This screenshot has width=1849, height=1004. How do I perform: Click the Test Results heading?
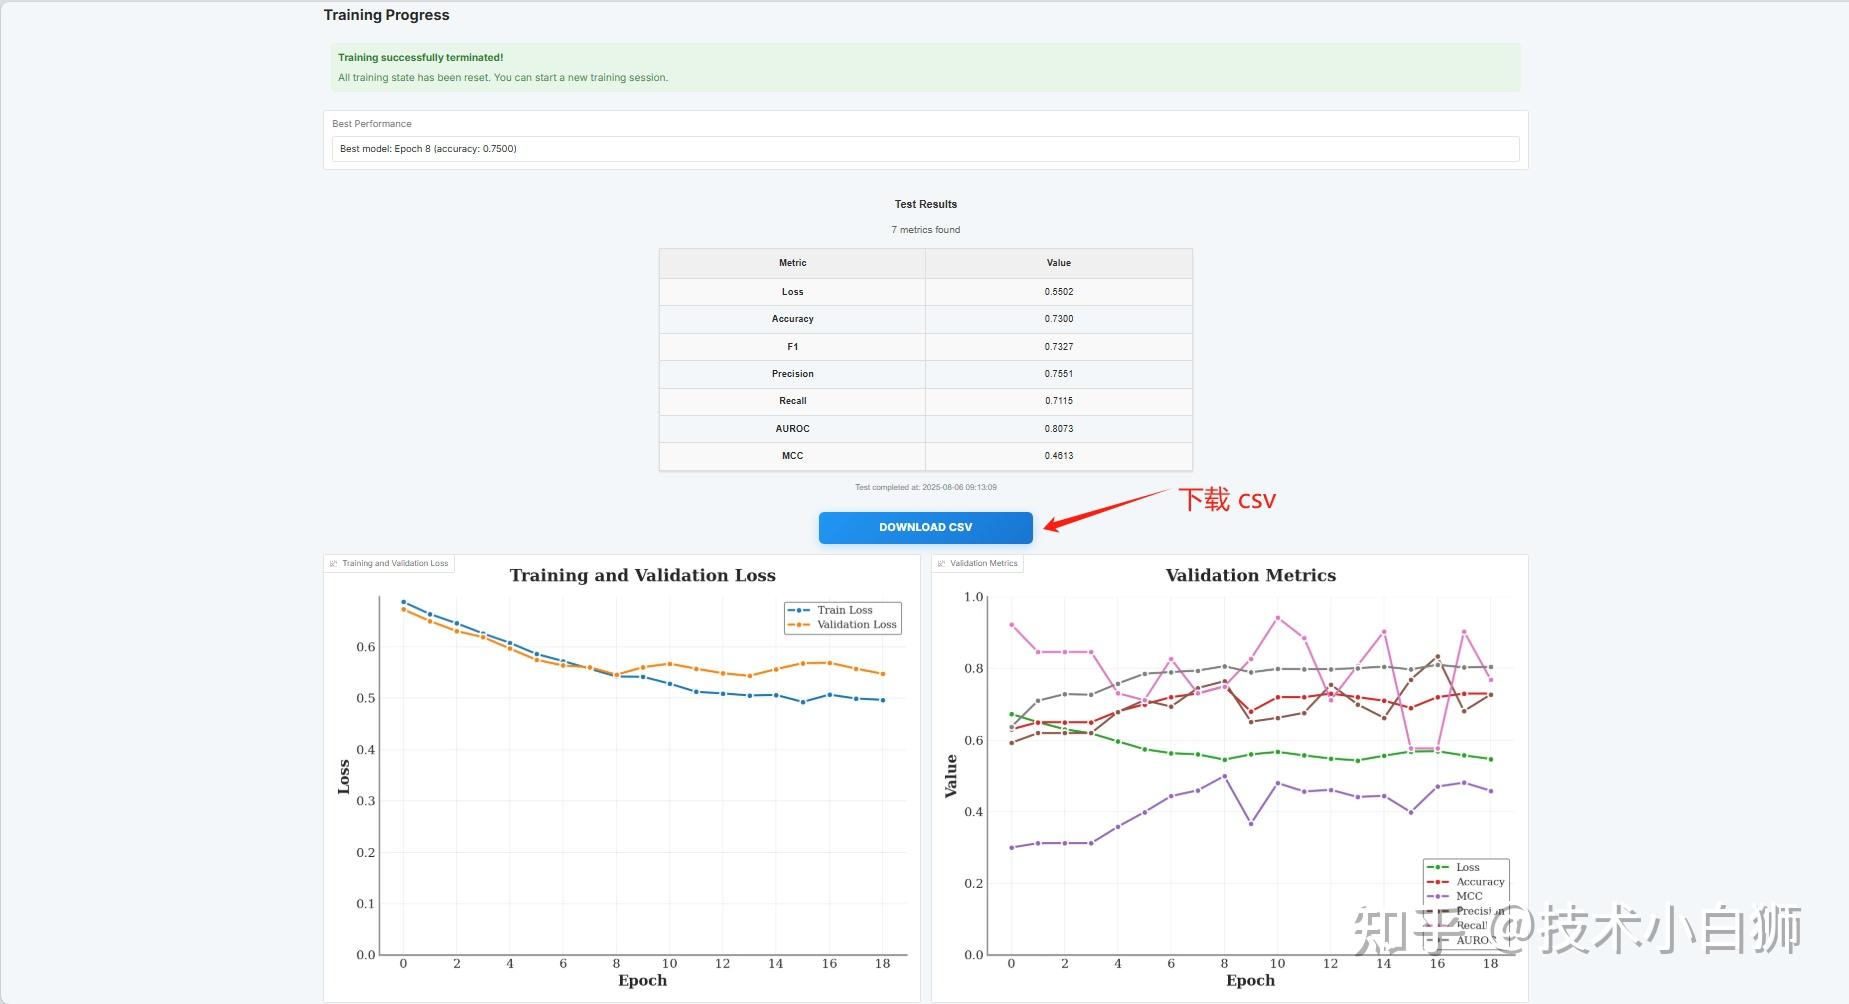[925, 204]
